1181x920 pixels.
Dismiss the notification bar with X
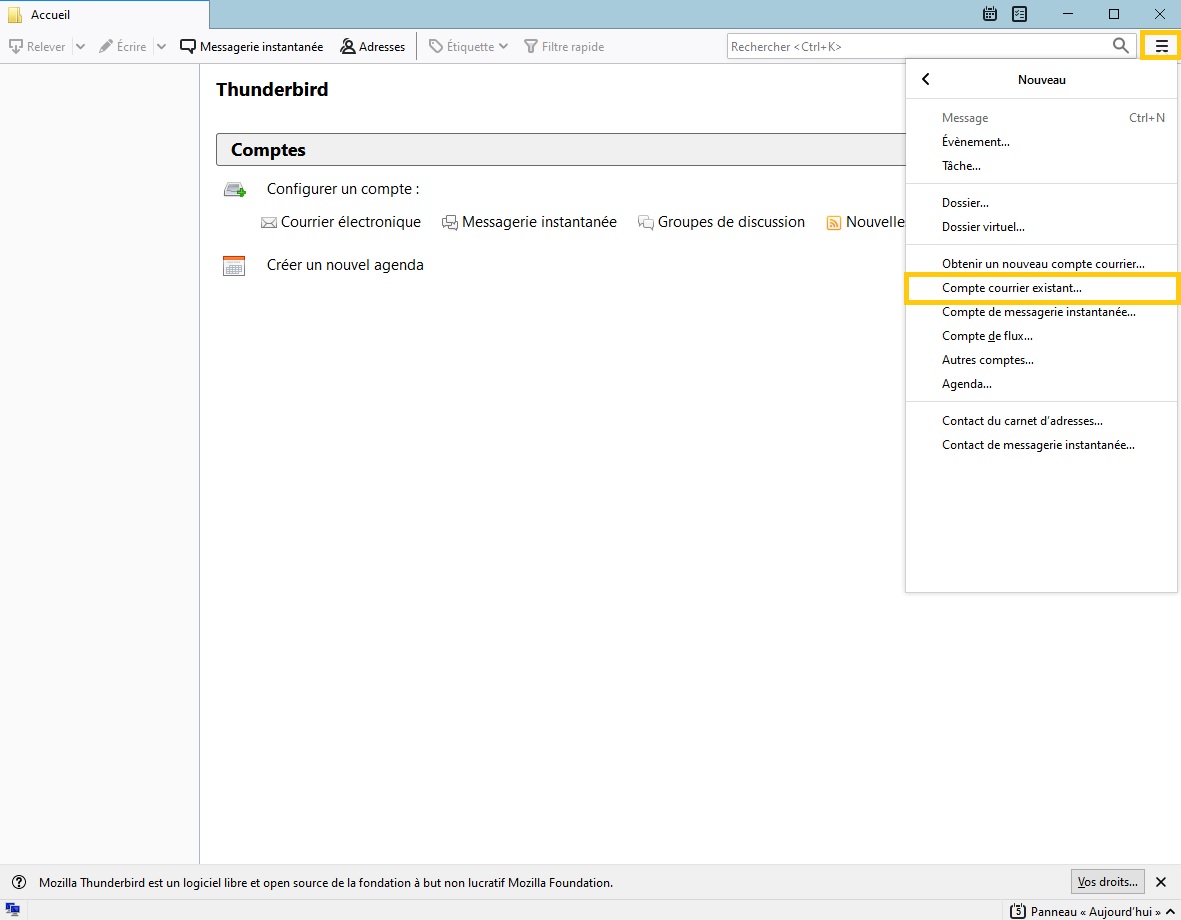coord(1161,882)
